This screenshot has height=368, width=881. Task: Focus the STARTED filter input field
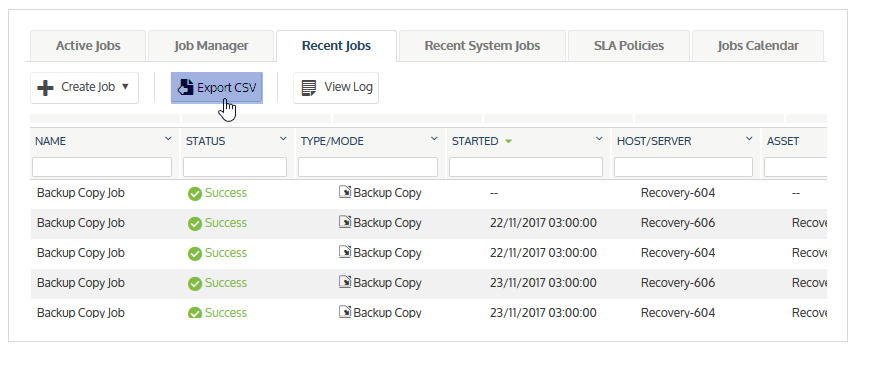click(526, 167)
